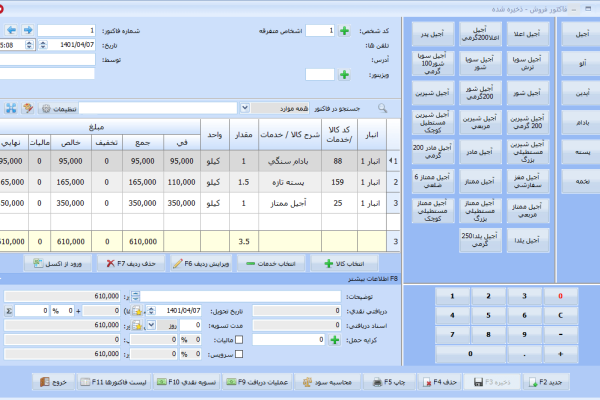Click انتخاب کالا (select goods) button
Viewport: 600px width, 400px height.
pos(344,264)
